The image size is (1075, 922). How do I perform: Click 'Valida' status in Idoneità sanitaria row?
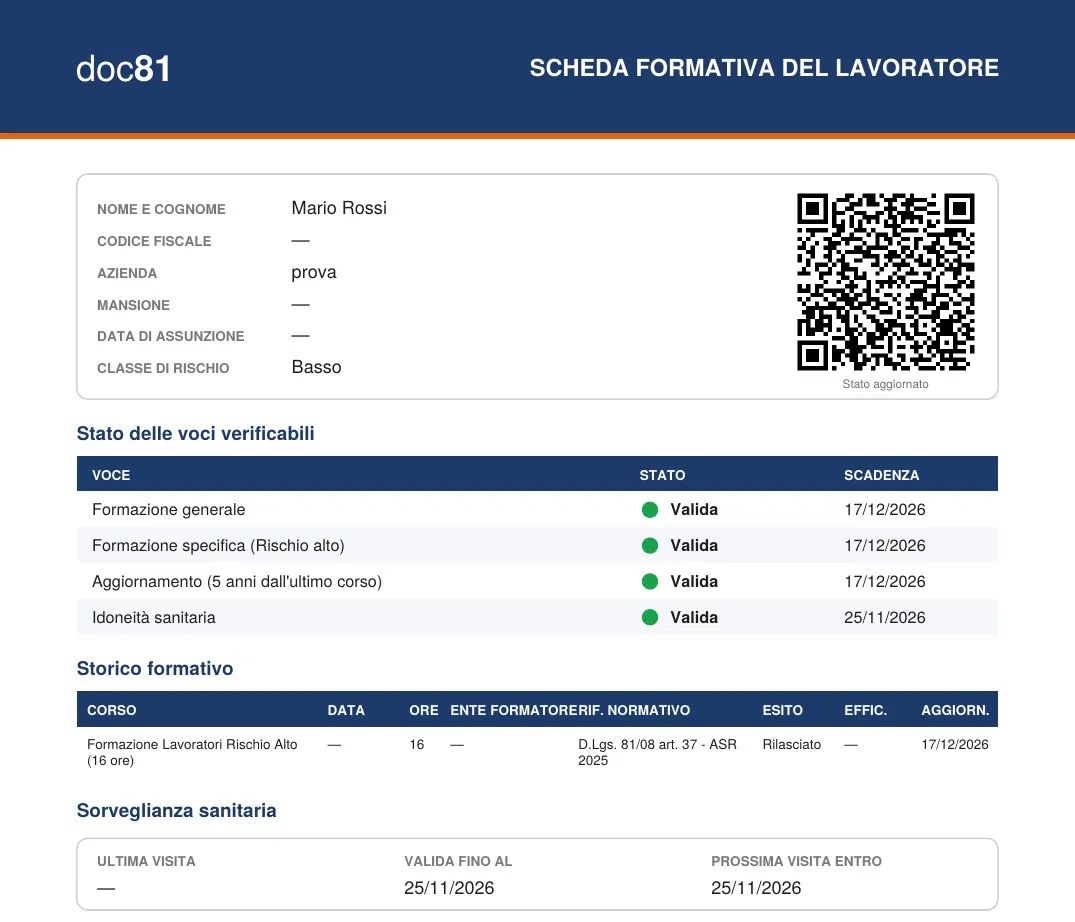coord(694,618)
